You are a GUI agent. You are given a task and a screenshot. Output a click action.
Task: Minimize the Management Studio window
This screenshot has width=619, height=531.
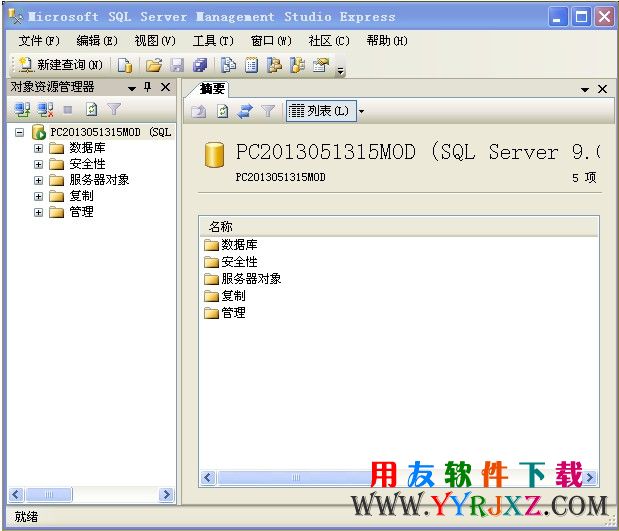pos(558,17)
